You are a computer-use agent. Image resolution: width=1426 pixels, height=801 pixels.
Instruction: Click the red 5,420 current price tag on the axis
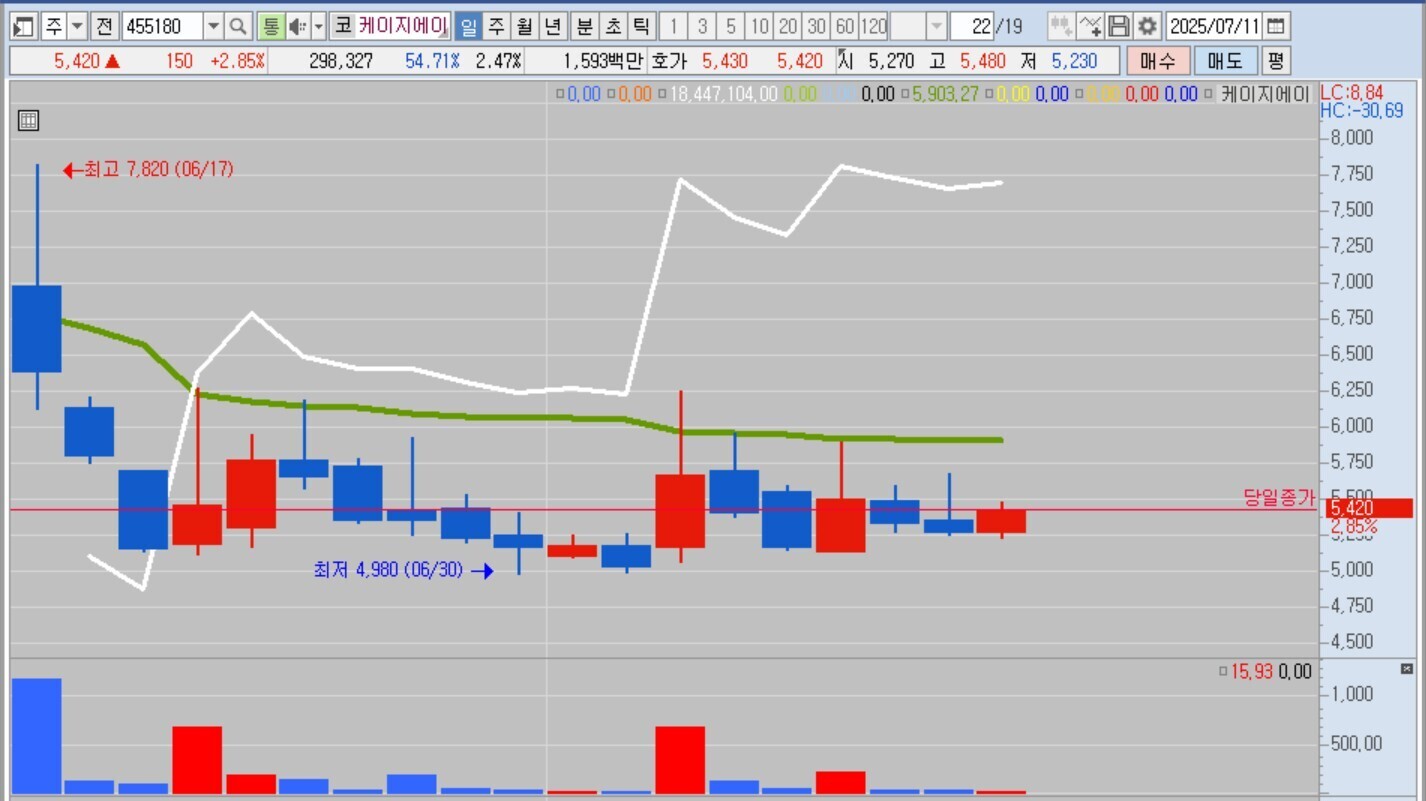pyautogui.click(x=1367, y=509)
